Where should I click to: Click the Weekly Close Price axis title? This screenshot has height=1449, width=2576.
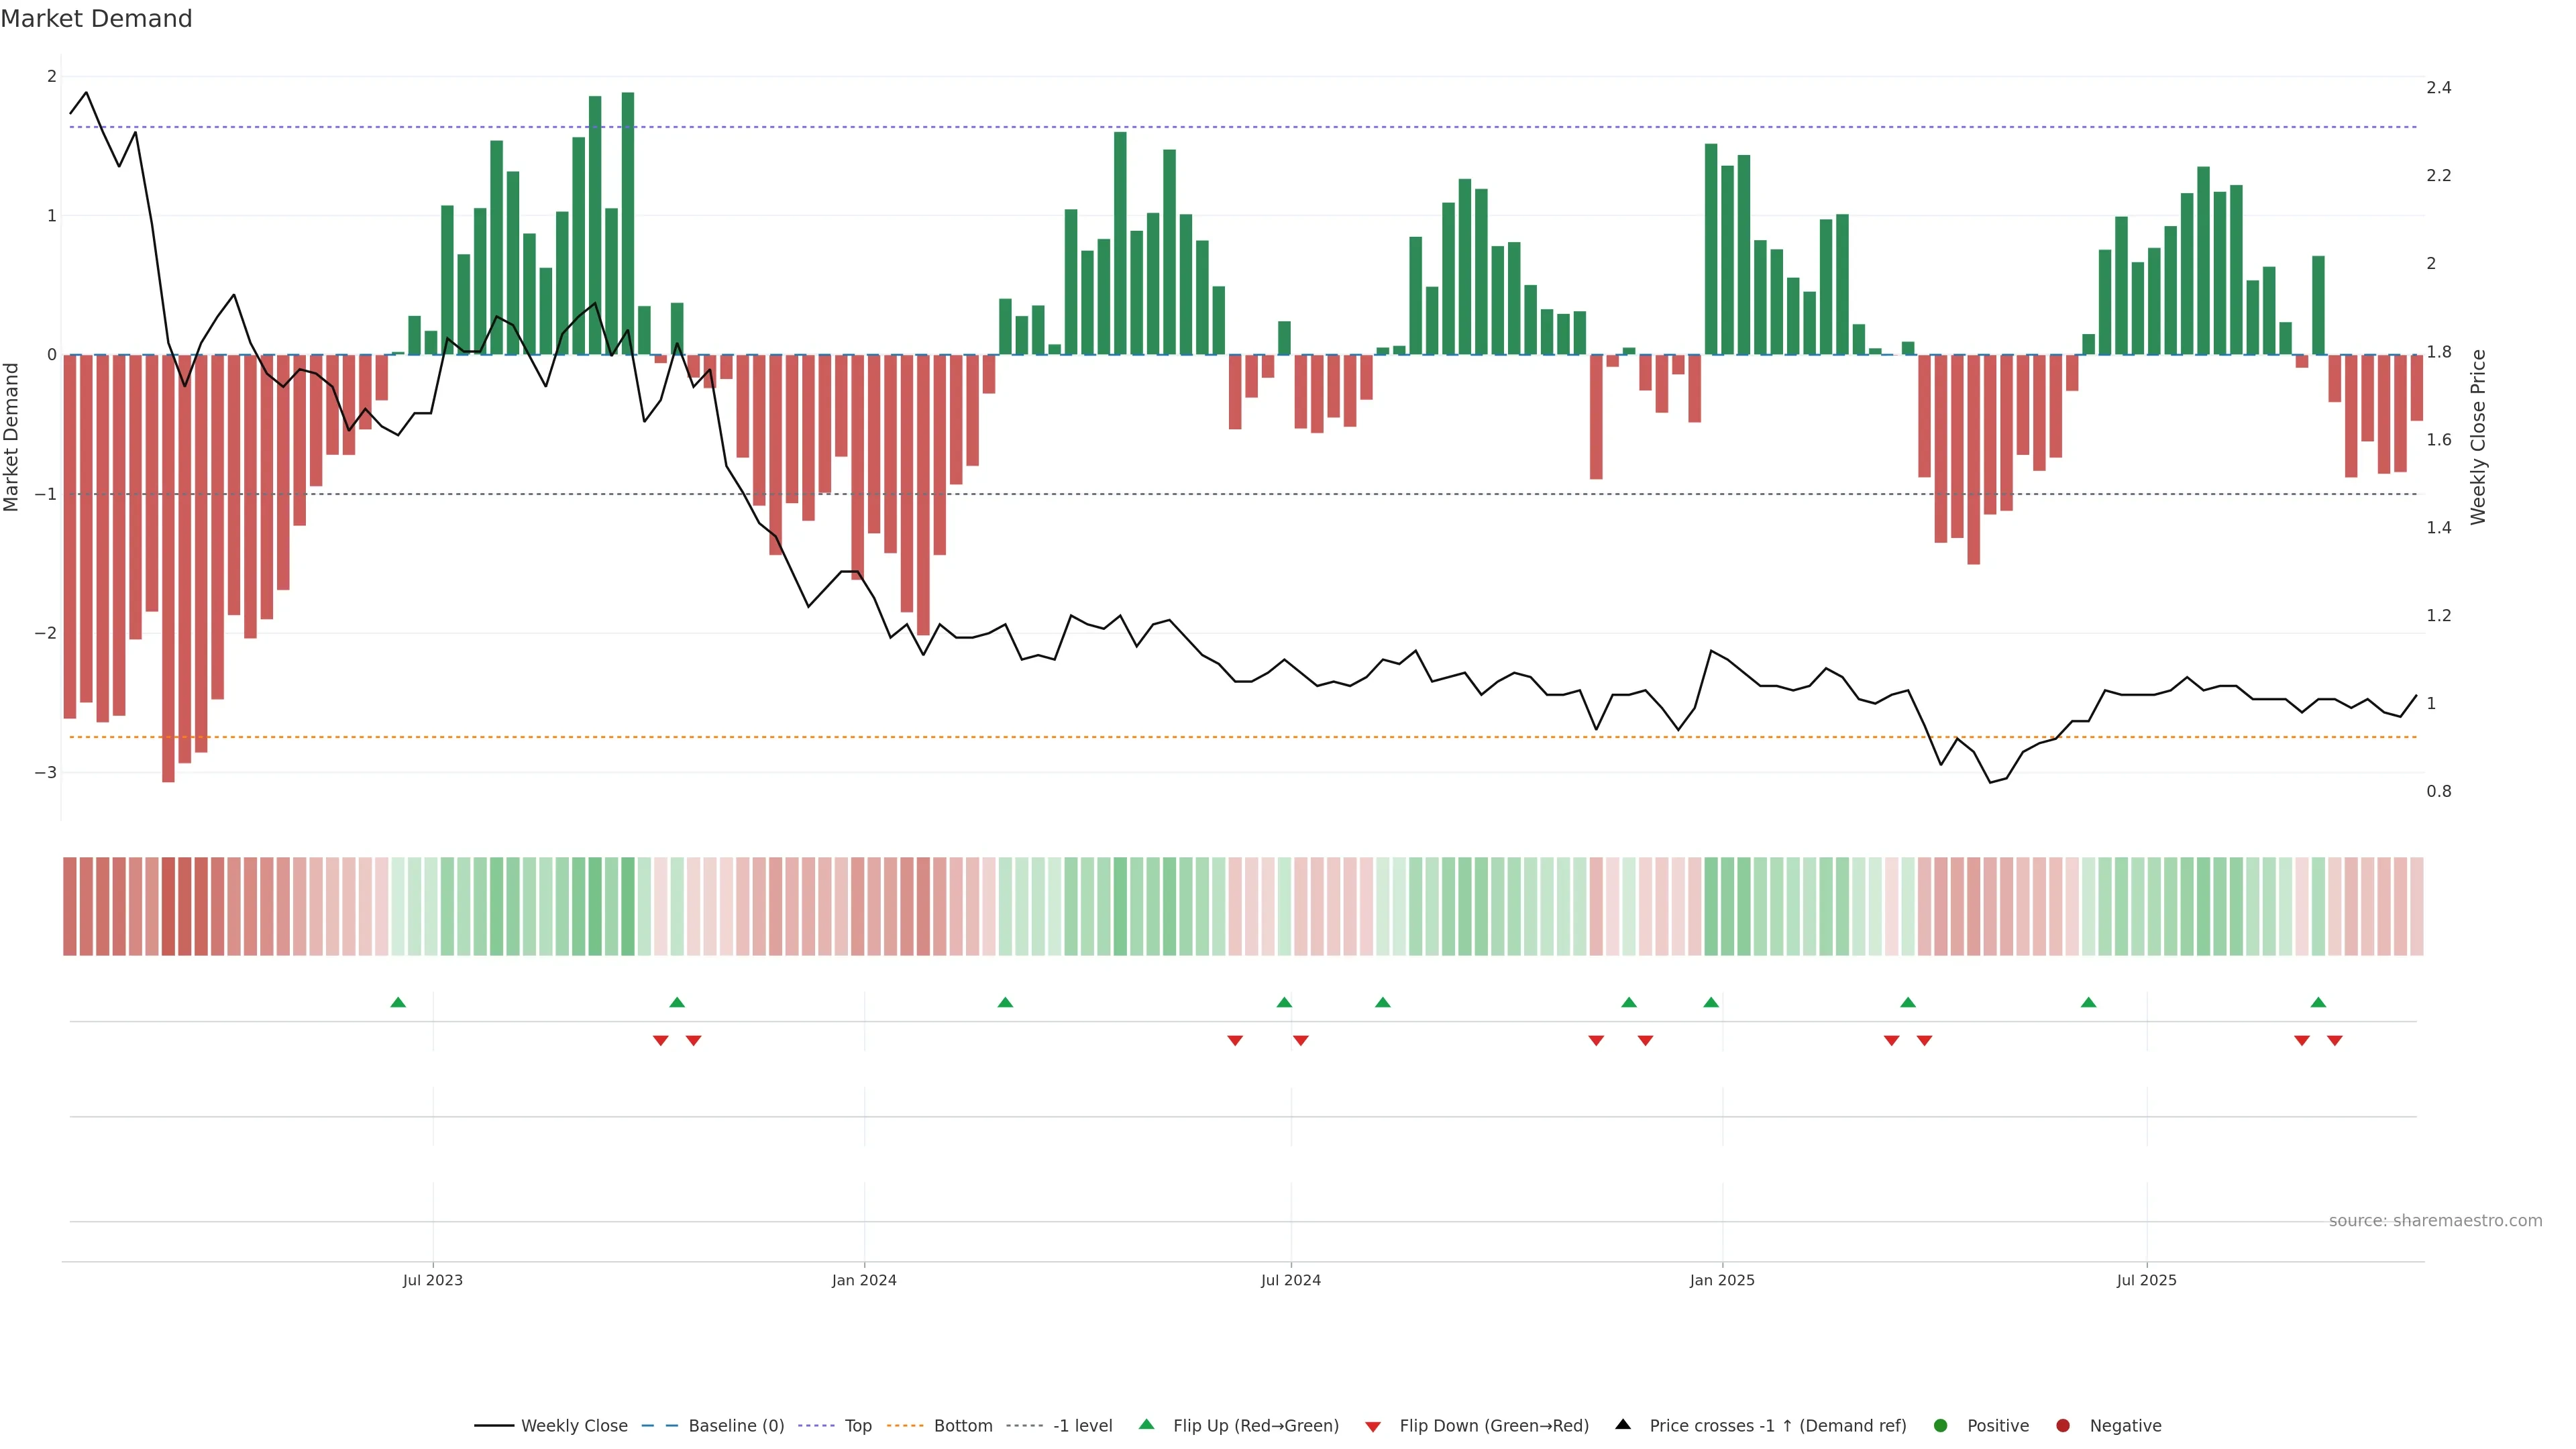[x=2478, y=437]
